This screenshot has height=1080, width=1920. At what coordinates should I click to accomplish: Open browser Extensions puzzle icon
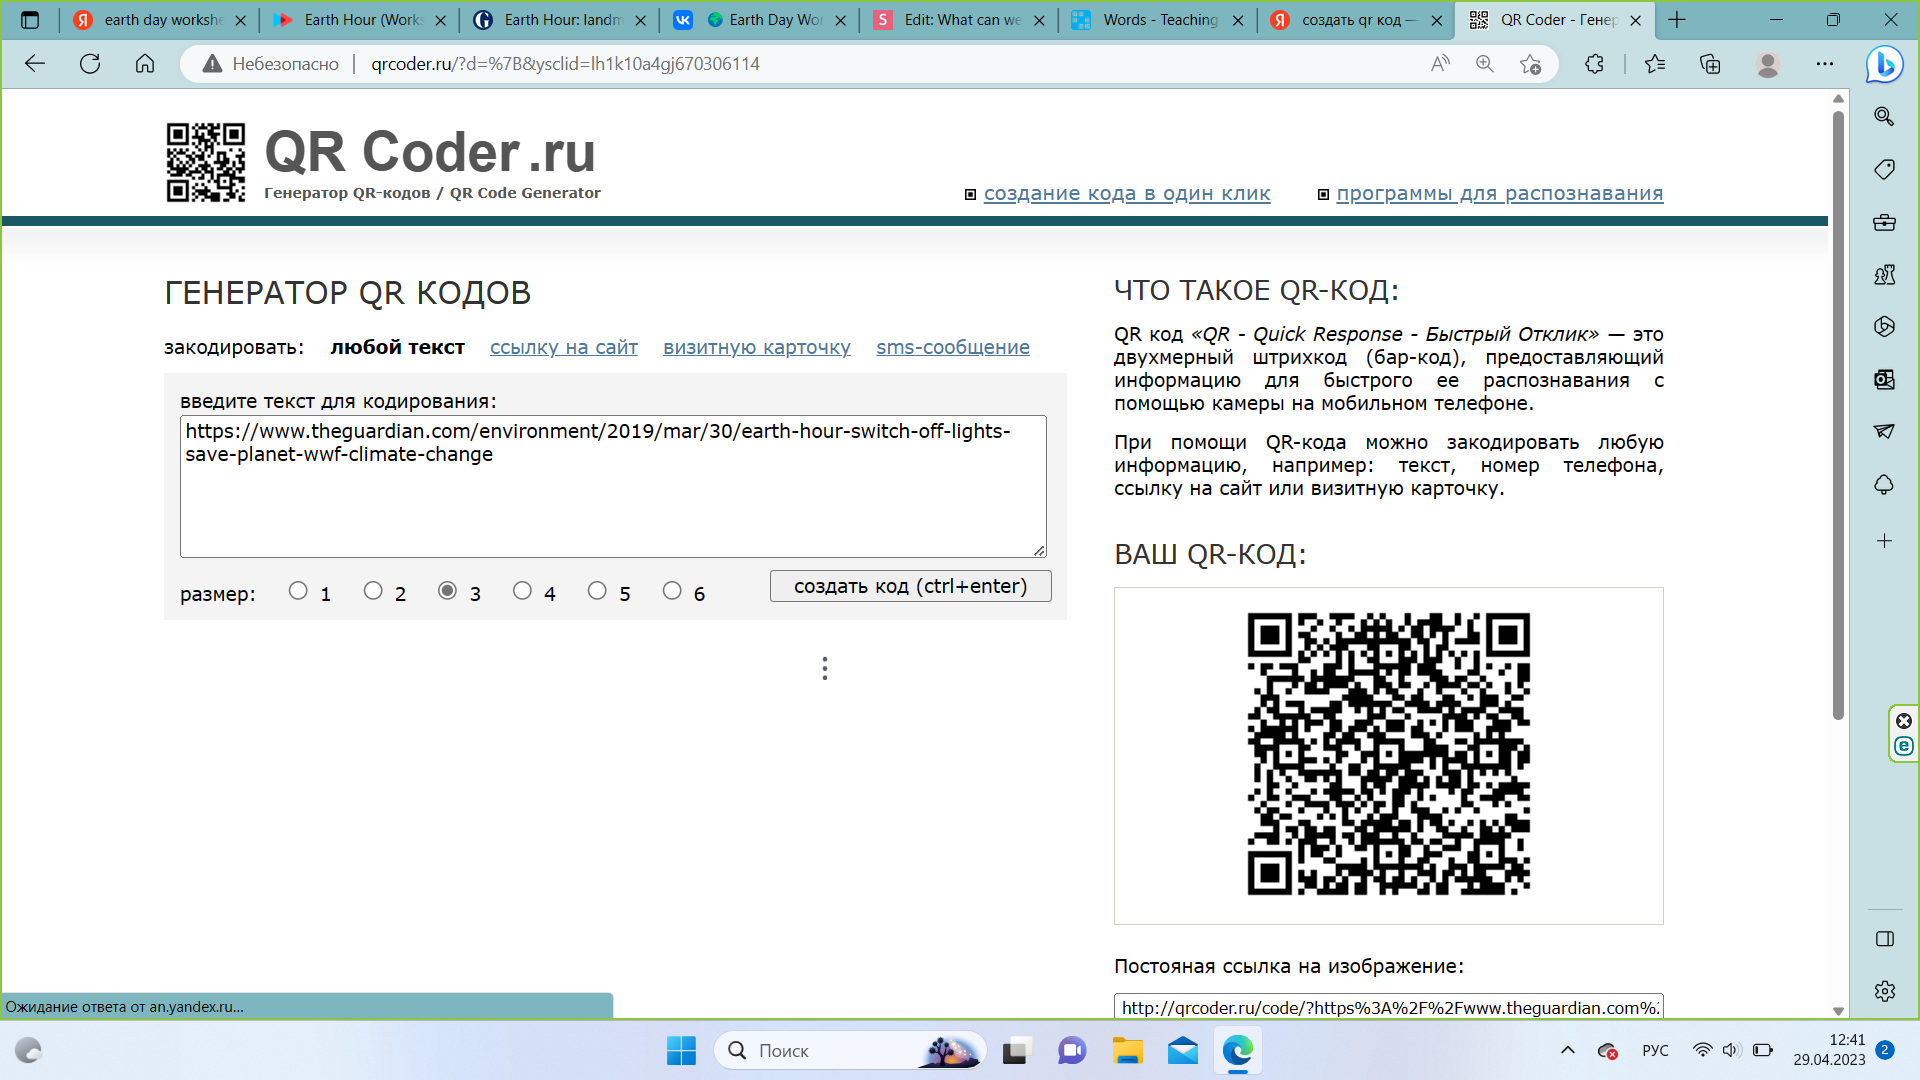1594,64
